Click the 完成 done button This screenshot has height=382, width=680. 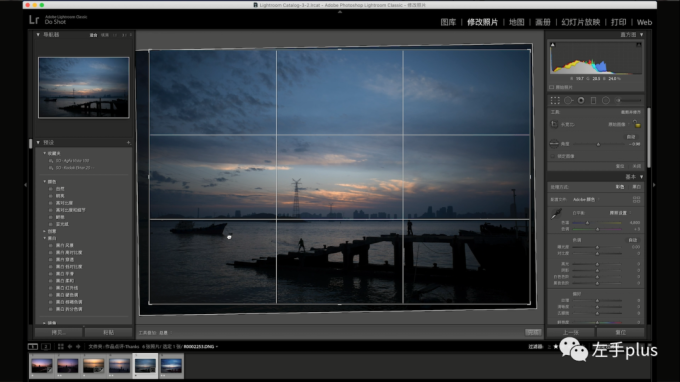[533, 333]
